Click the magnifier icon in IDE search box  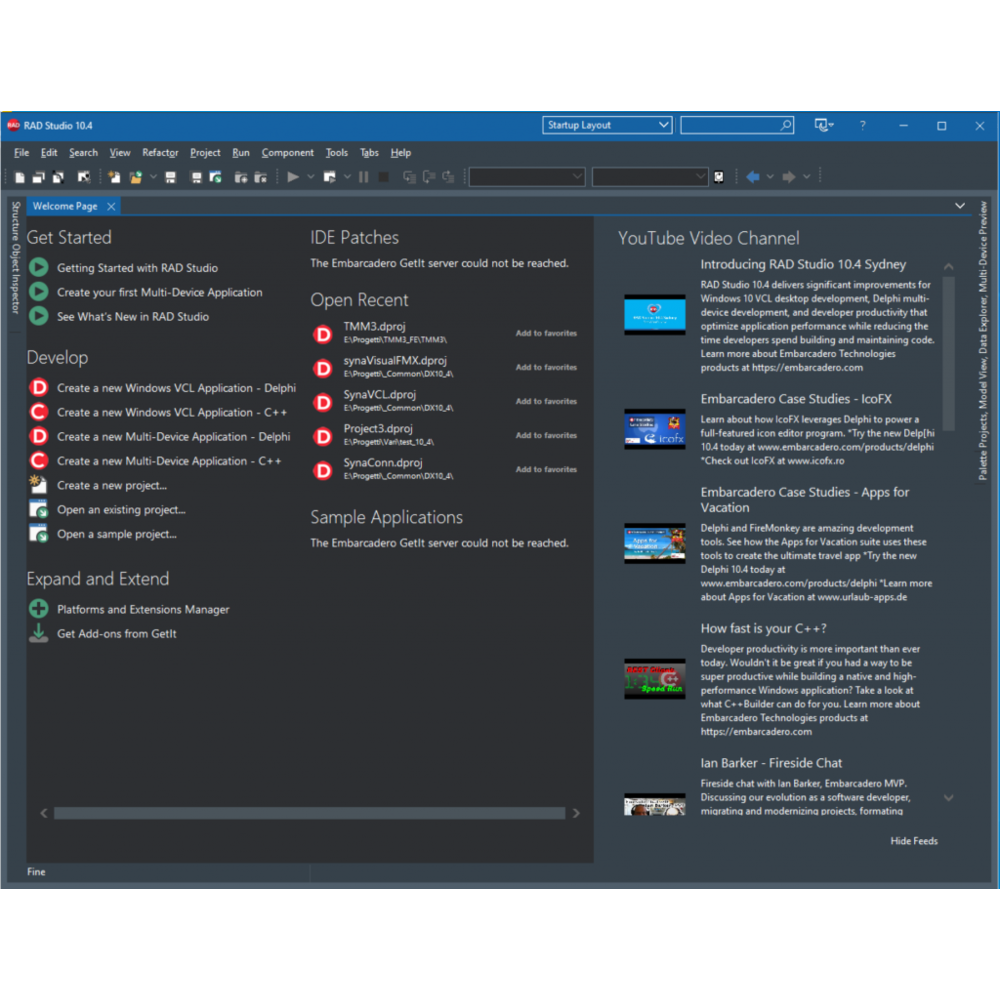[786, 126]
